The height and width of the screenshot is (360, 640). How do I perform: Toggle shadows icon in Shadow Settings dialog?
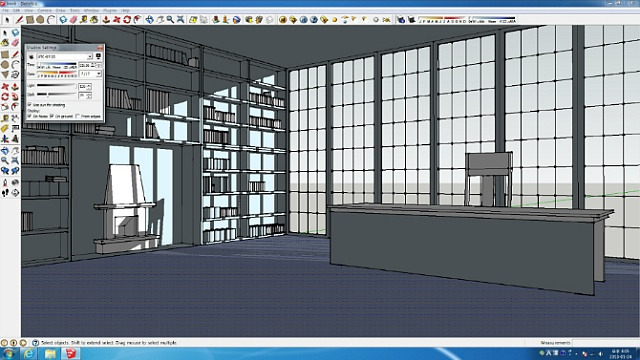click(x=31, y=57)
